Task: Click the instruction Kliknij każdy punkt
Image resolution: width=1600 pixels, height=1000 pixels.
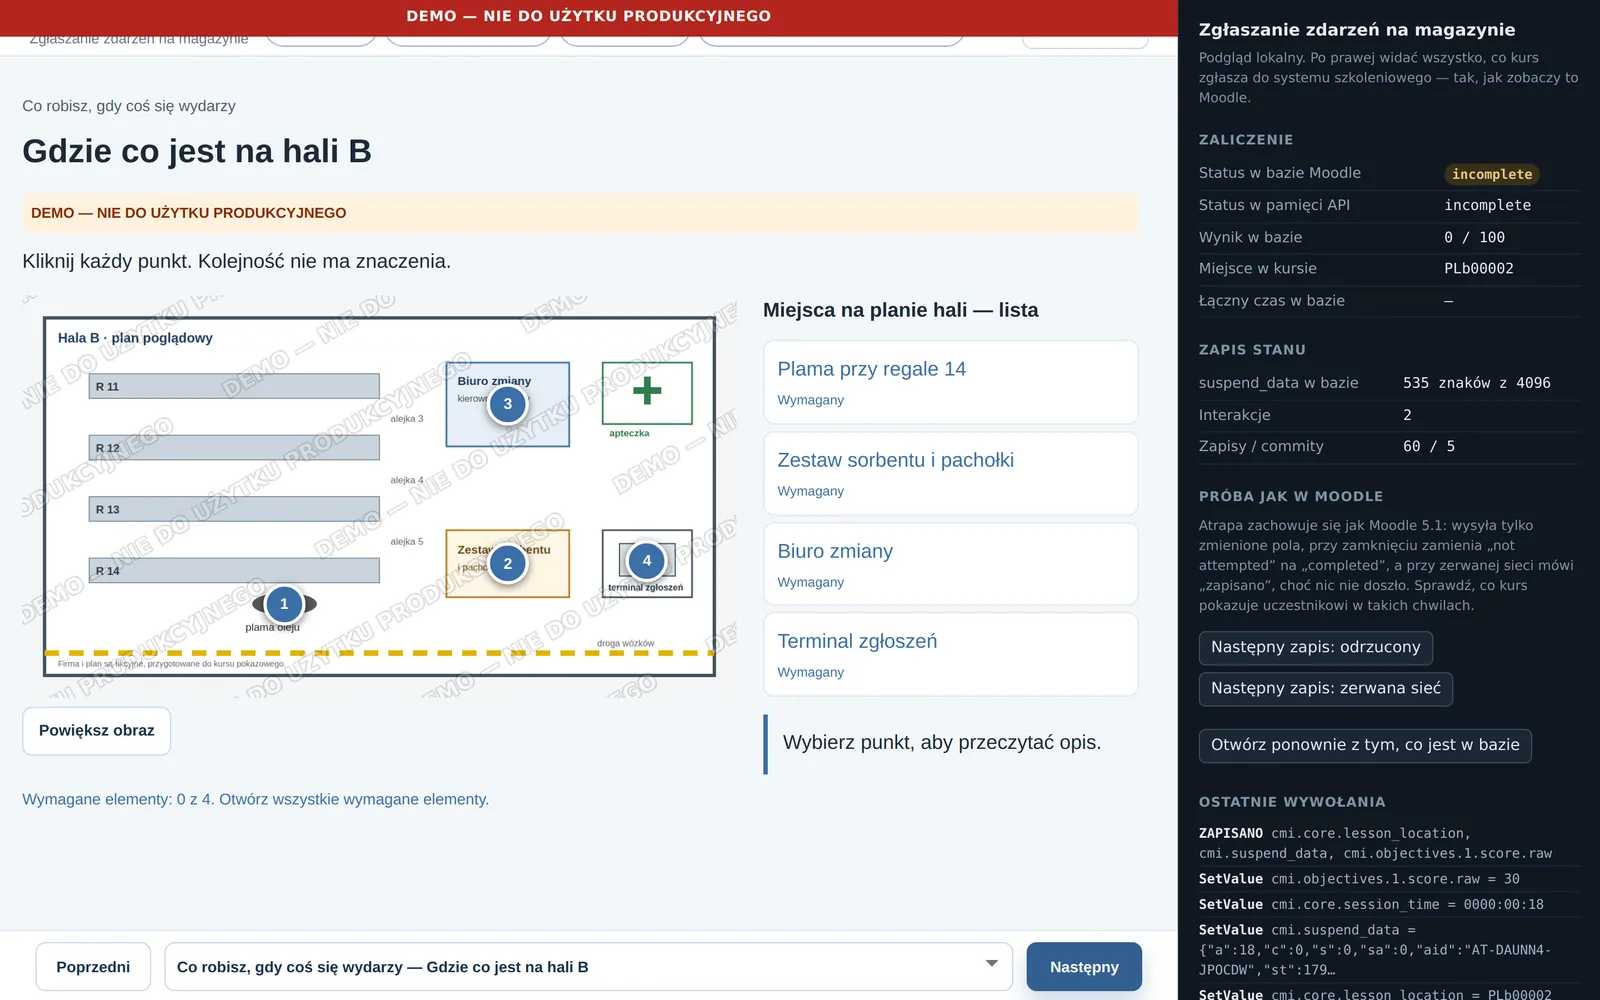Action: click(x=107, y=261)
